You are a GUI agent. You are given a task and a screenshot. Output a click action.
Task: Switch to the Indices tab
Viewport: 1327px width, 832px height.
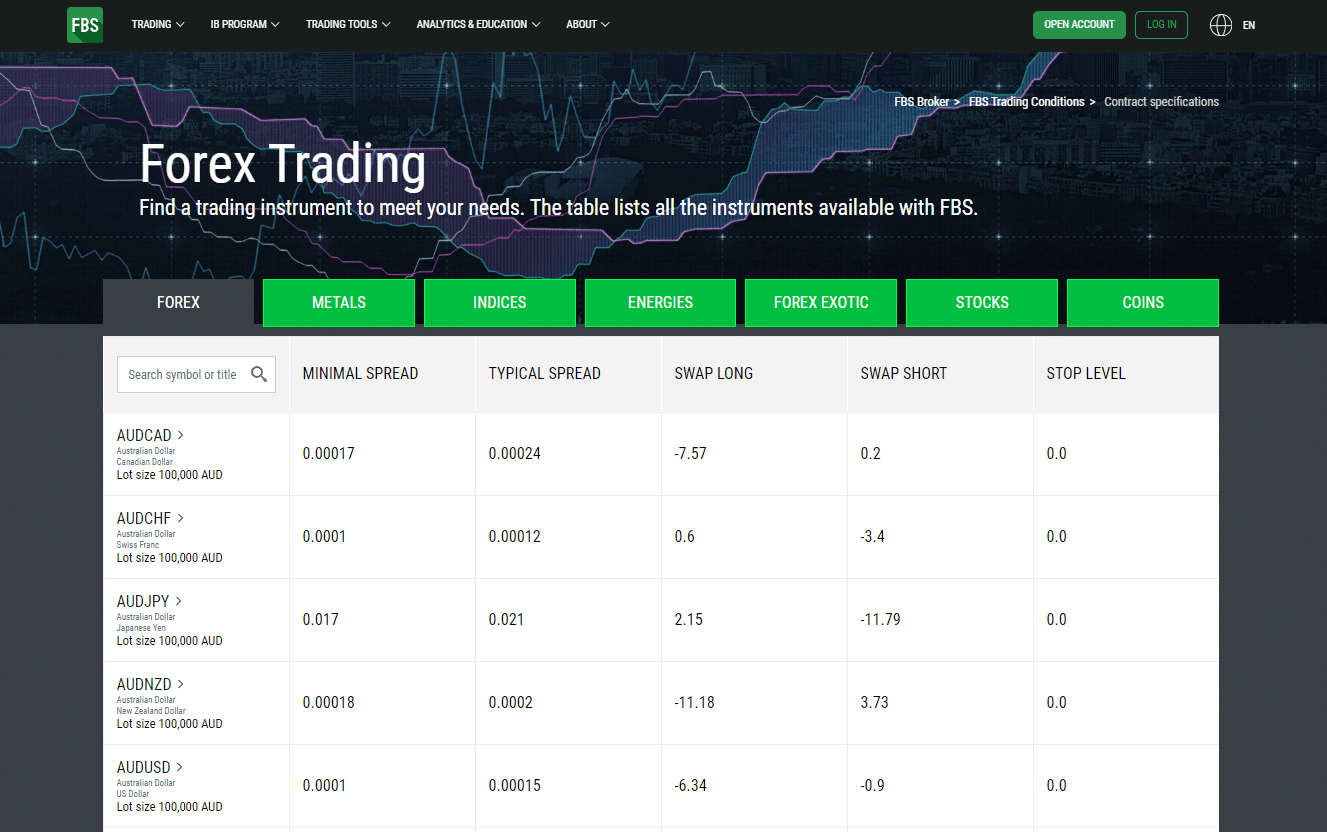point(500,302)
